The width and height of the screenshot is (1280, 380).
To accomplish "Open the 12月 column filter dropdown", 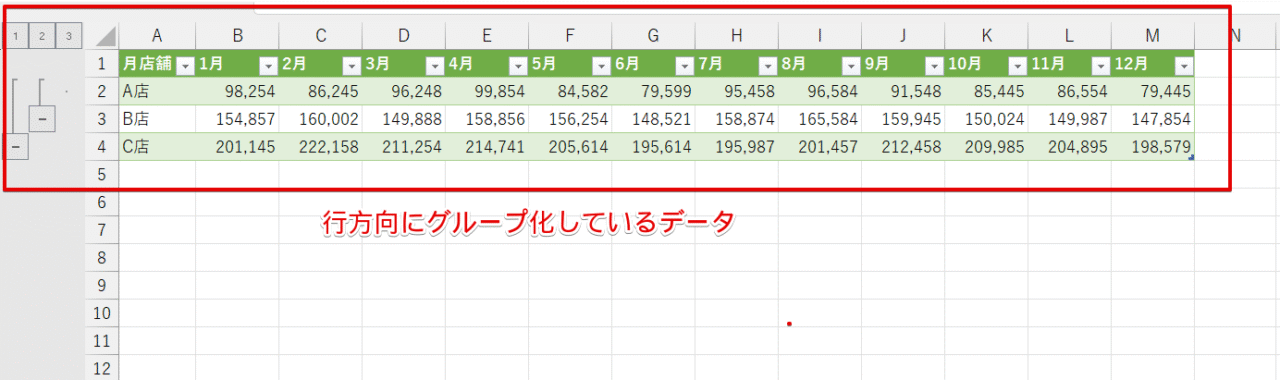I will point(1183,66).
